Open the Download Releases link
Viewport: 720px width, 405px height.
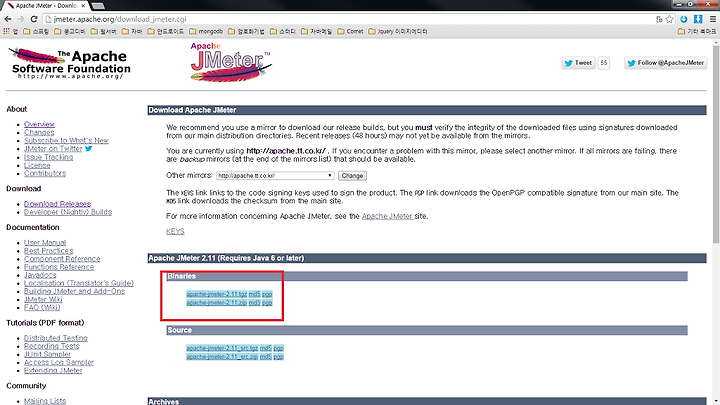coord(57,204)
